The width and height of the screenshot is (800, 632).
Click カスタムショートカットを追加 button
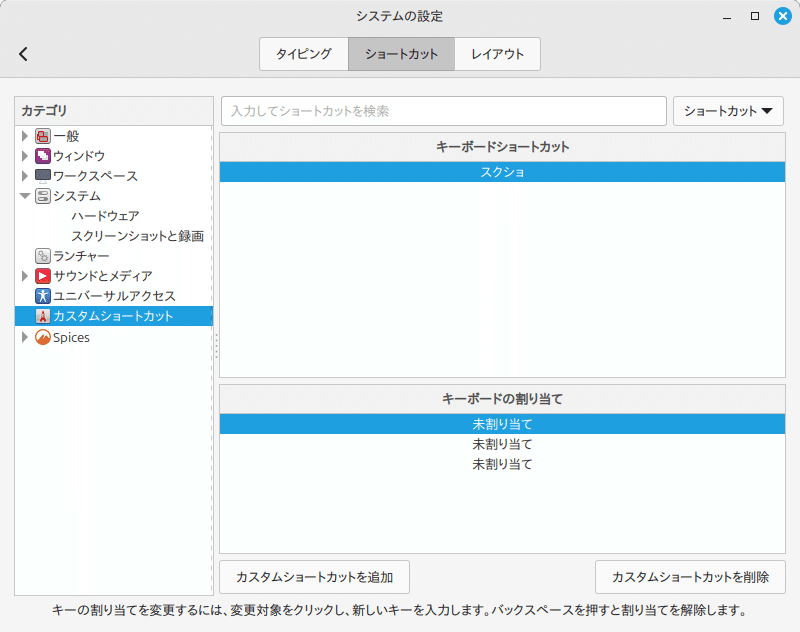click(x=314, y=577)
